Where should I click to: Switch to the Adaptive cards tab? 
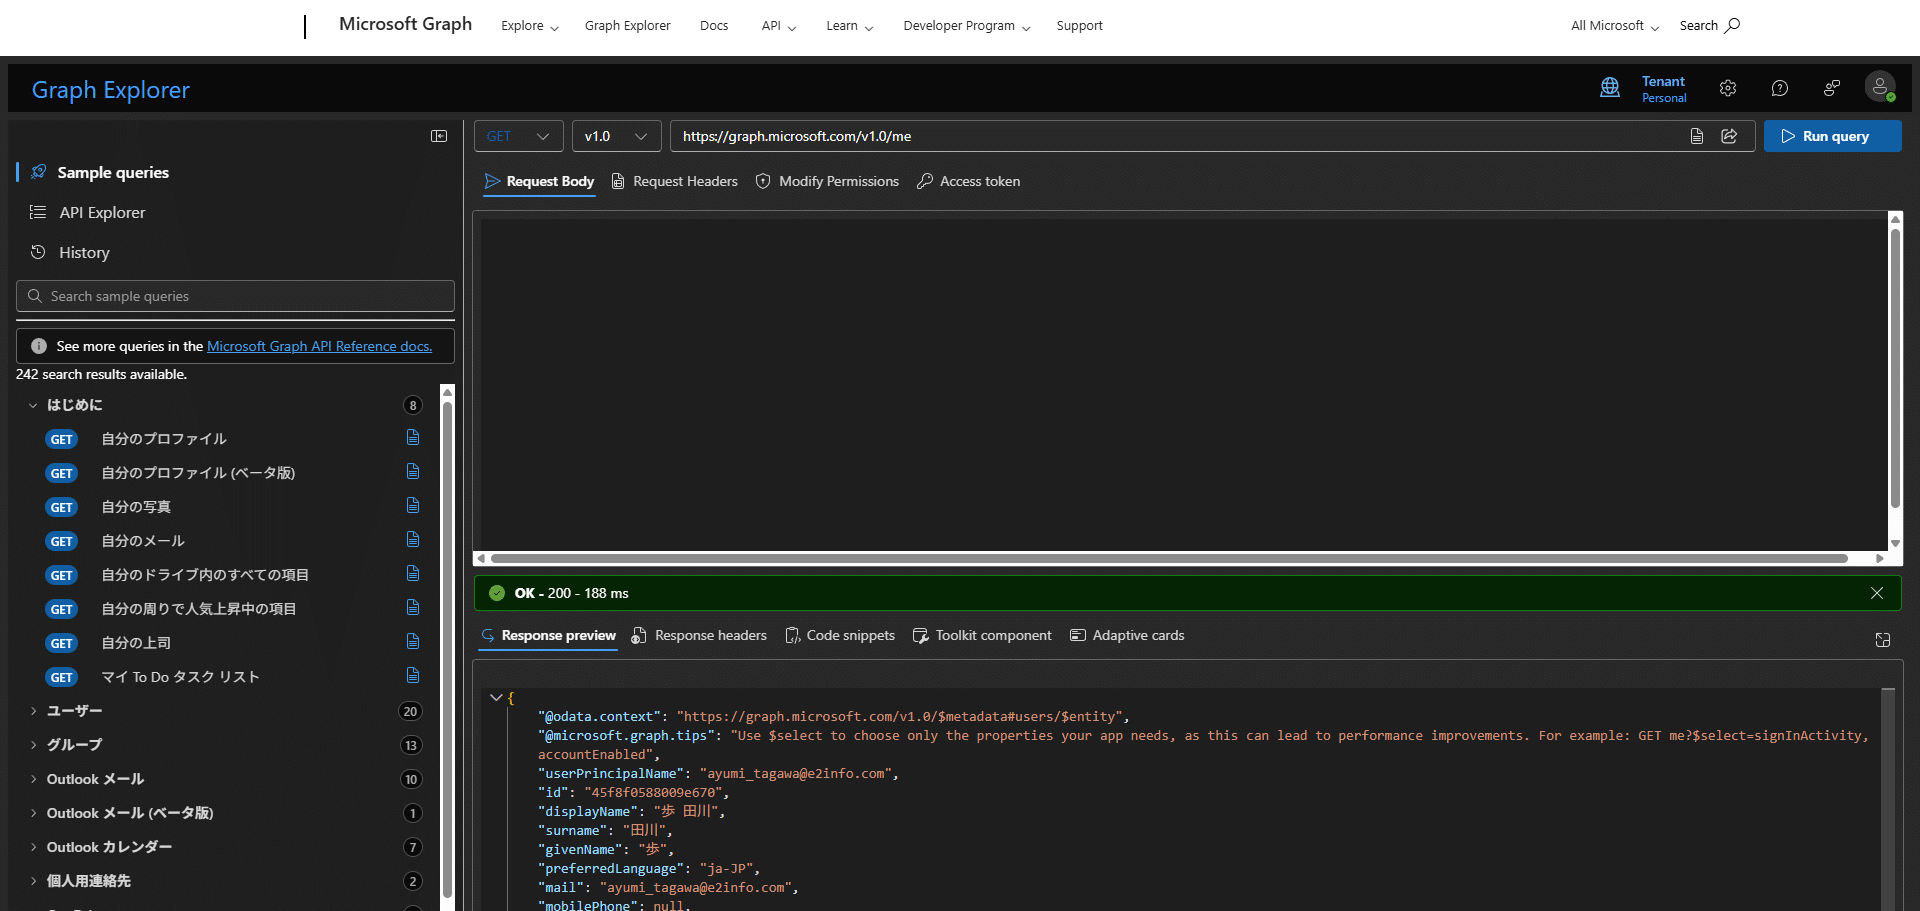coord(1127,635)
